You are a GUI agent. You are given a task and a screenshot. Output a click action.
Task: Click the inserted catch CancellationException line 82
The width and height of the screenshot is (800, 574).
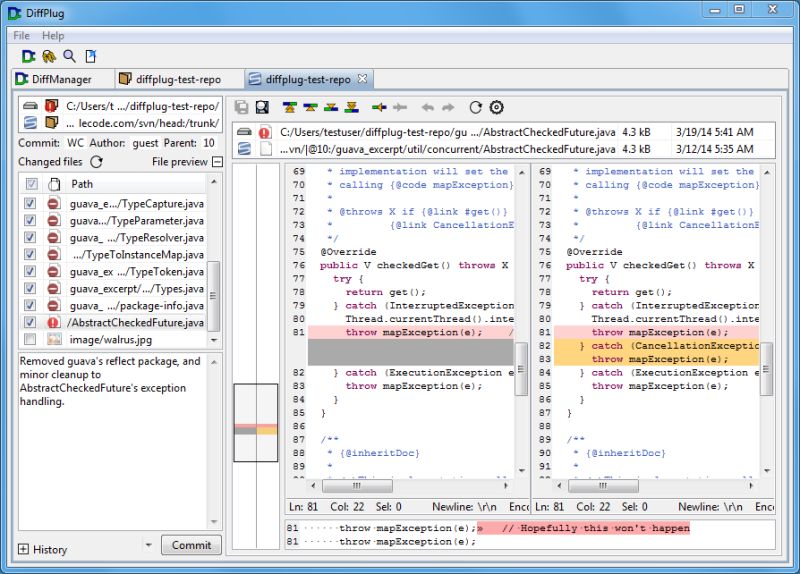(x=656, y=345)
